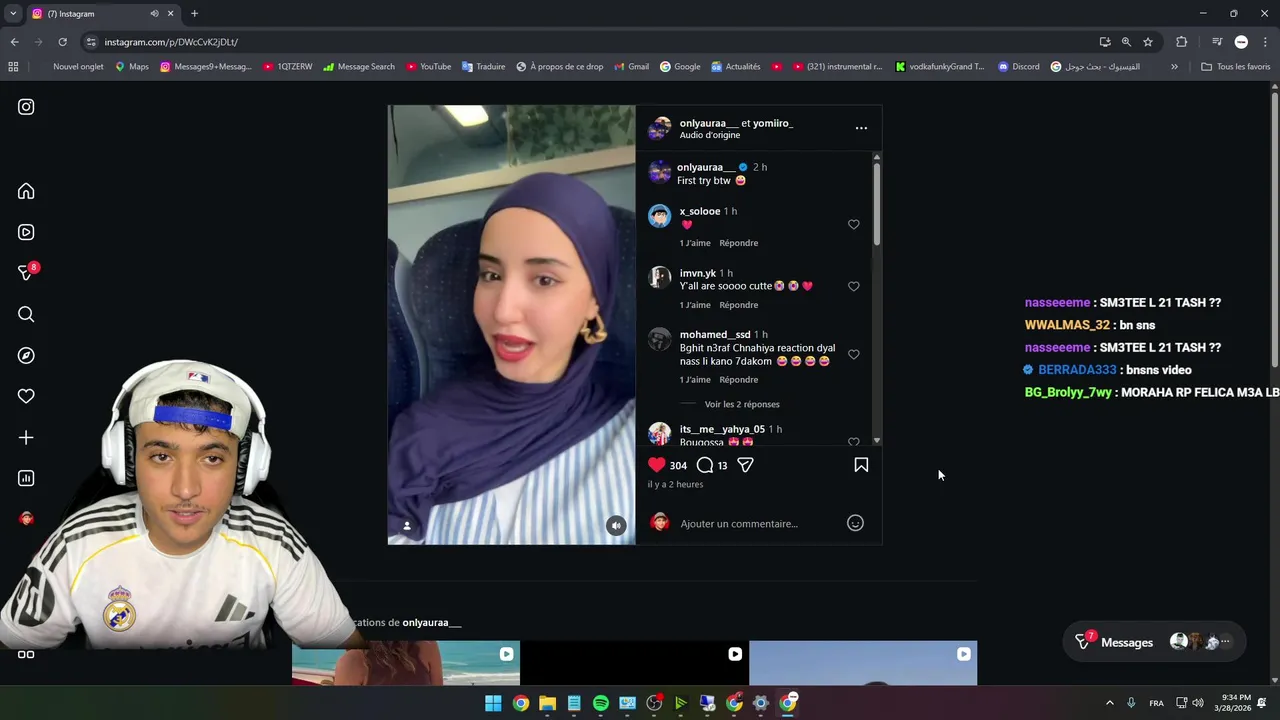Toggle video sound with speaker icon
Image resolution: width=1280 pixels, height=720 pixels.
[616, 526]
